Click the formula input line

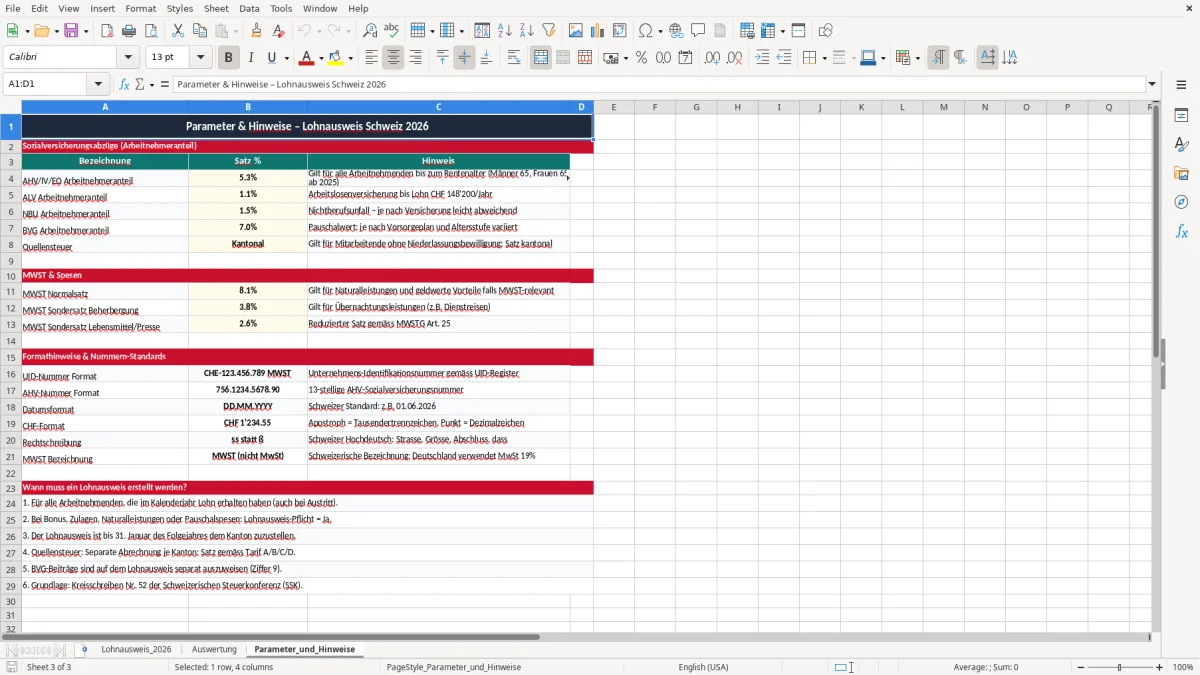click(x=658, y=85)
